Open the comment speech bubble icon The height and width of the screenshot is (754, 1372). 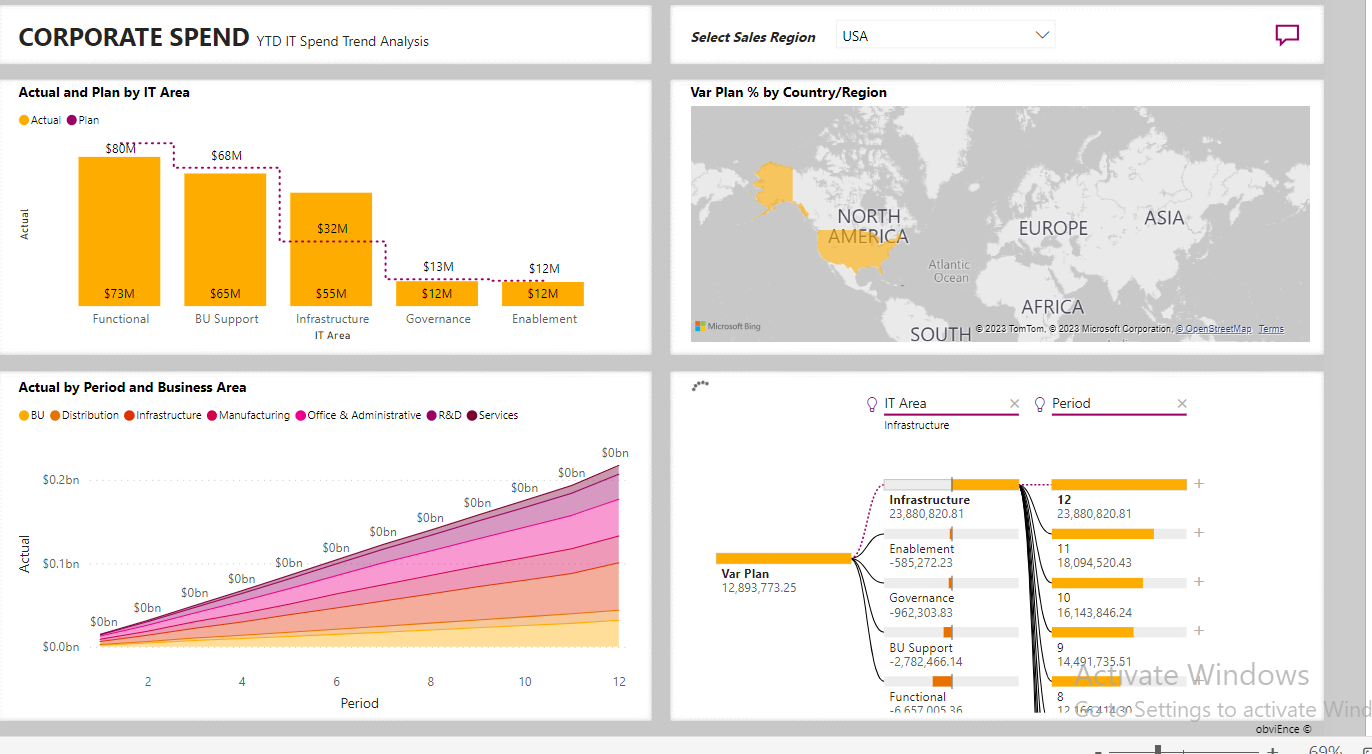[1287, 36]
